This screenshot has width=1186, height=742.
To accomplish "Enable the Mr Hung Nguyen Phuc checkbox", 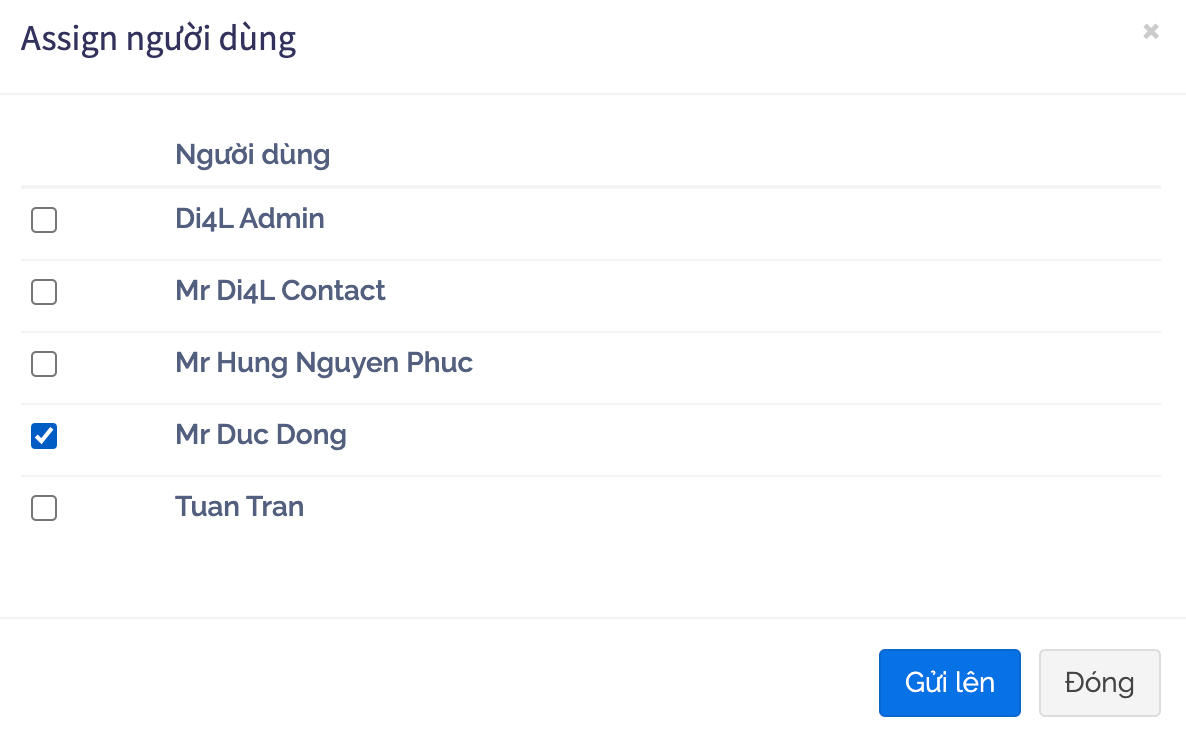I will (x=44, y=364).
